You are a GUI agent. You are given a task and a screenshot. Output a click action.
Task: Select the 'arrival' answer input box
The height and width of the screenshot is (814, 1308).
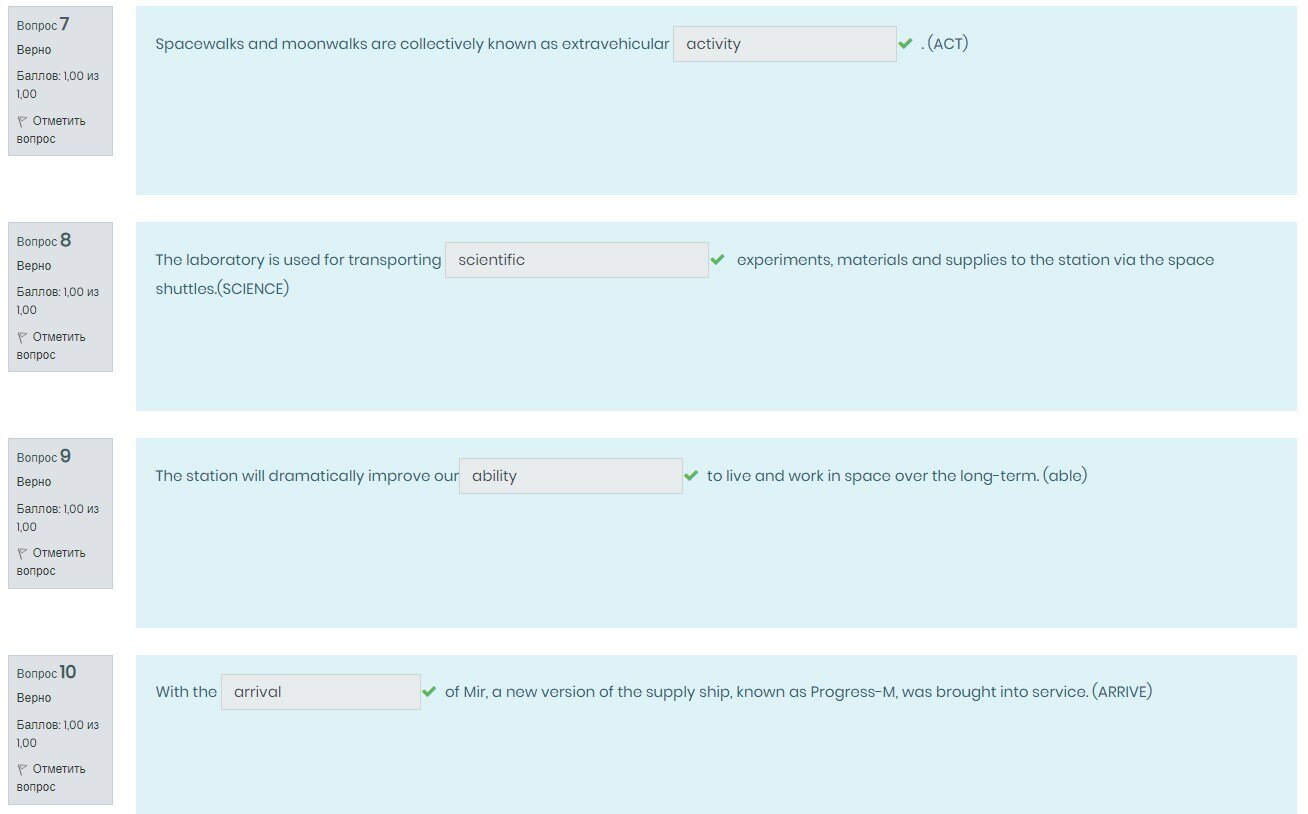coord(320,692)
